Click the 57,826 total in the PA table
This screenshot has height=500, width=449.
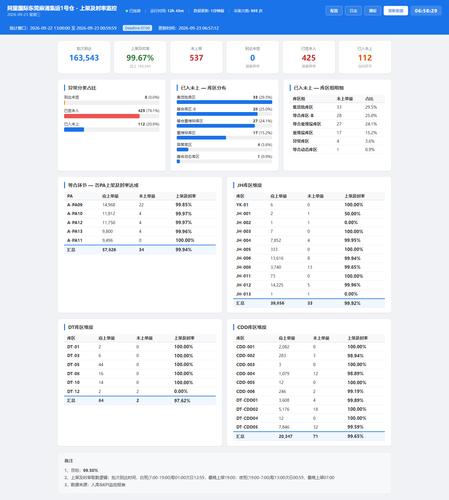point(109,250)
